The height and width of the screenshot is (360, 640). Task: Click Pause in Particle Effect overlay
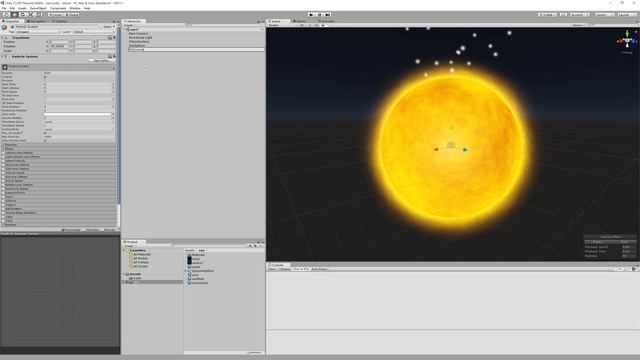click(597, 242)
